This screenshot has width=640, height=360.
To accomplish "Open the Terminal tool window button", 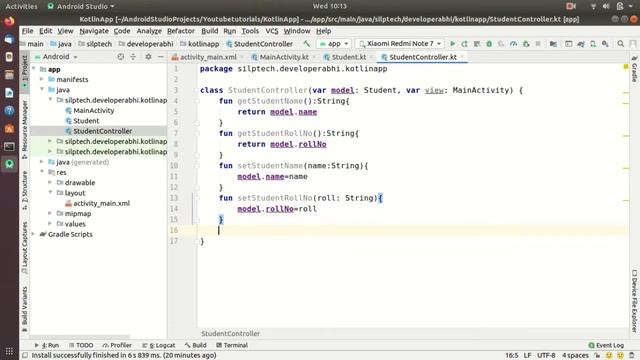I will pyautogui.click(x=232, y=345).
